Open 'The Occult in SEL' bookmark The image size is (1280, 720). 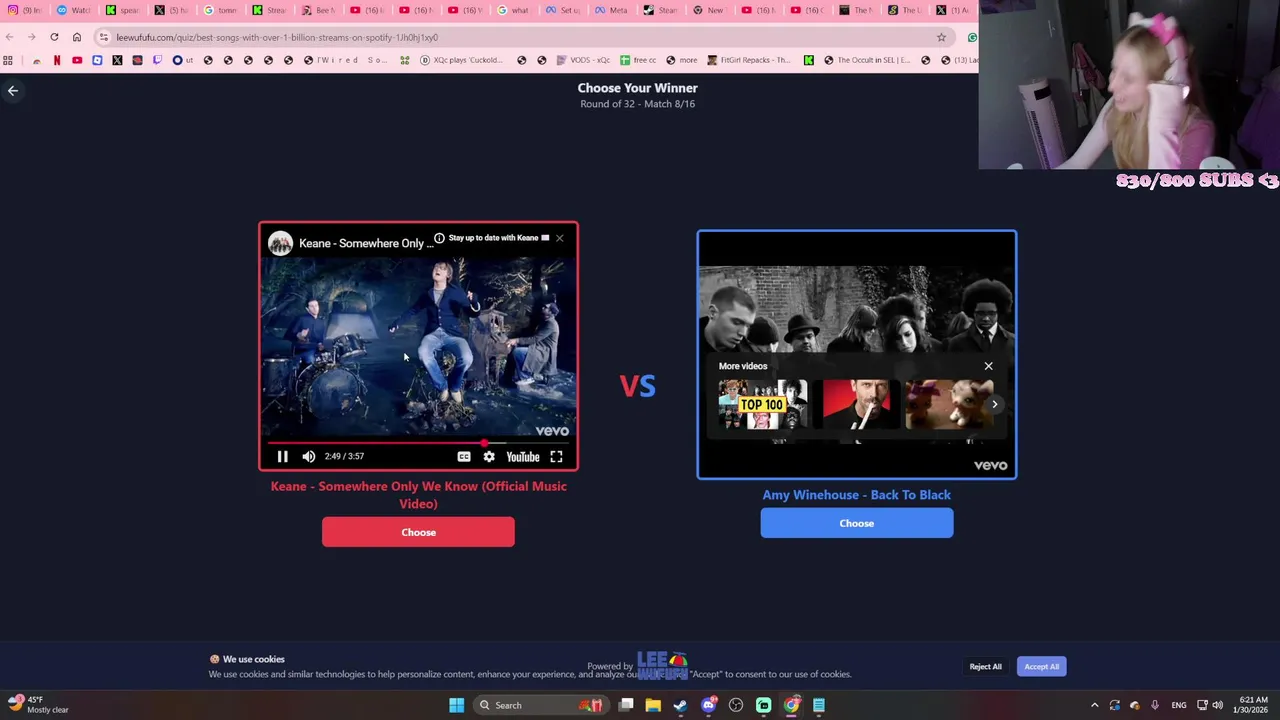[x=866, y=60]
